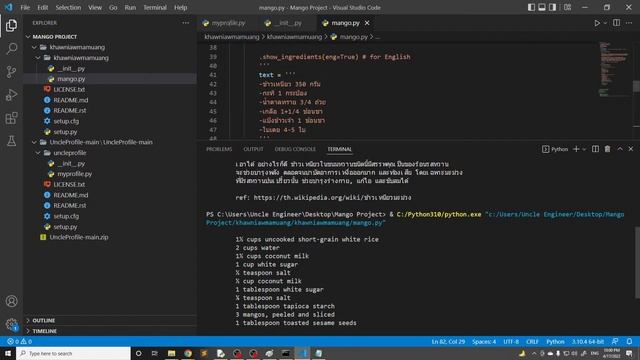Close the terminal panel
This screenshot has width=640, height=360.
pyautogui.click(x=631, y=149)
